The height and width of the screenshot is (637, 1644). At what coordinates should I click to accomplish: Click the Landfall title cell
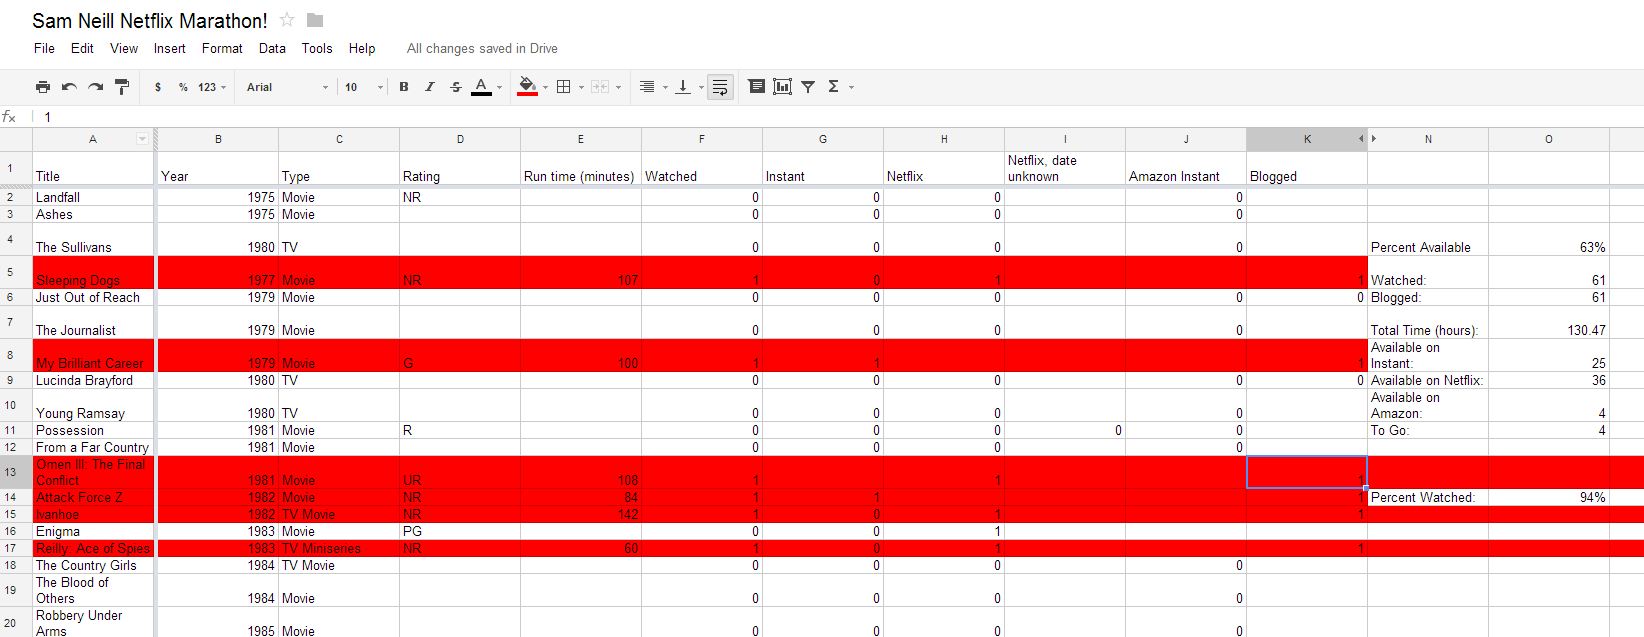click(x=93, y=197)
